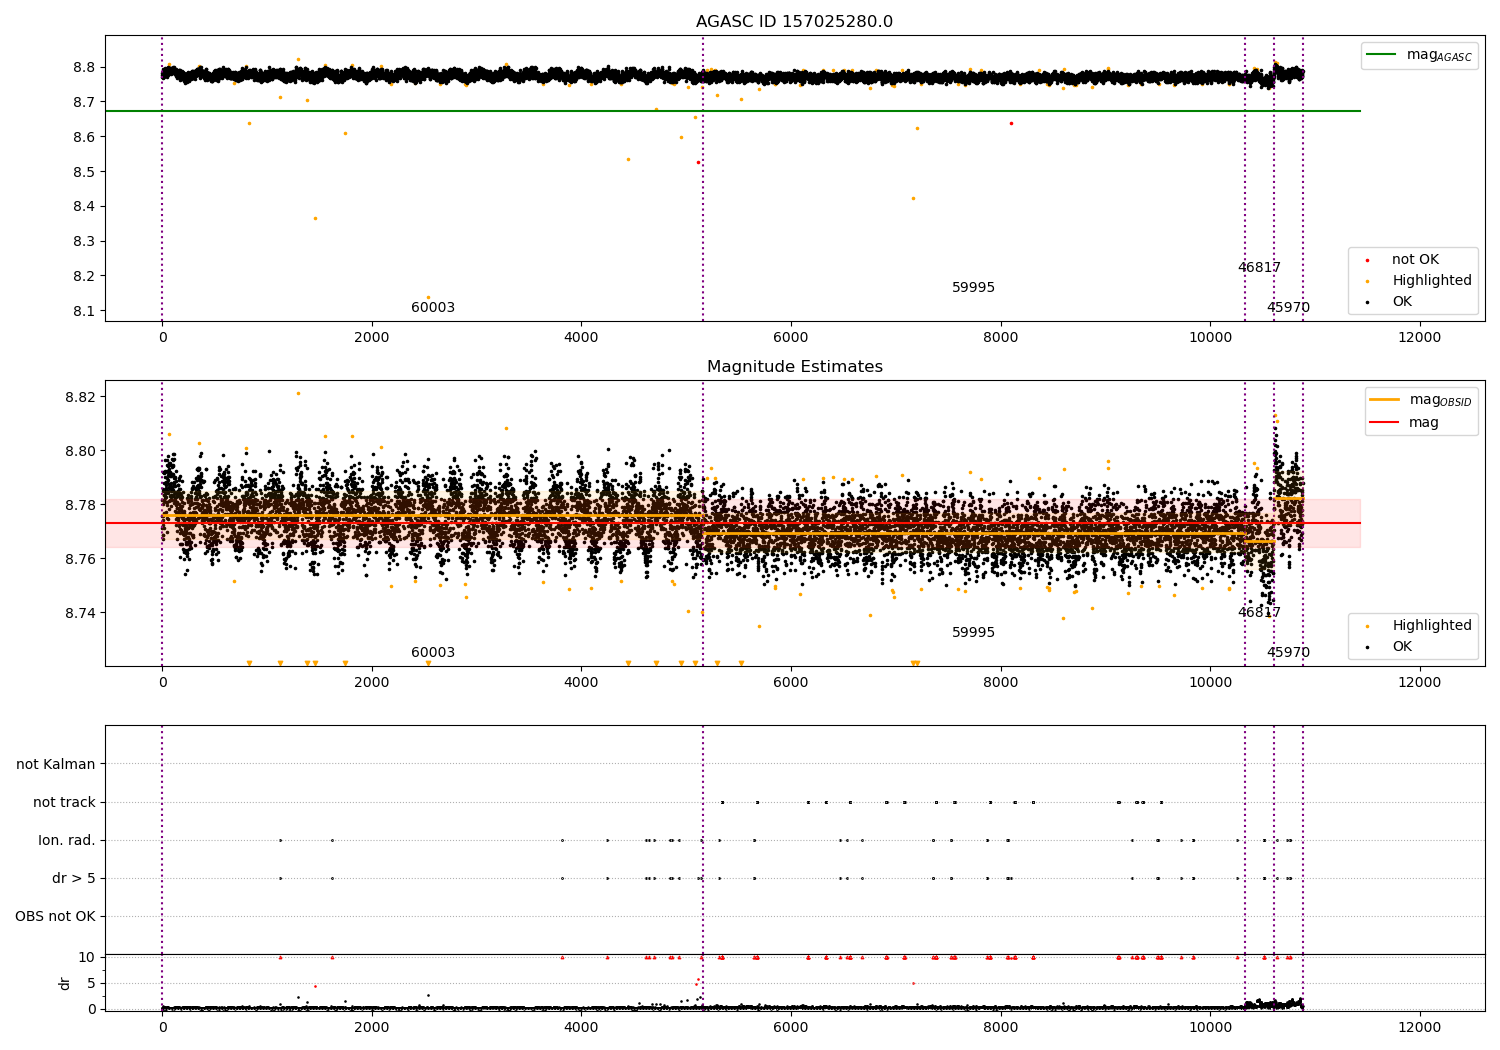
Task: Click the 59995 label in Magnitude Estimates plot
Action: 973,632
